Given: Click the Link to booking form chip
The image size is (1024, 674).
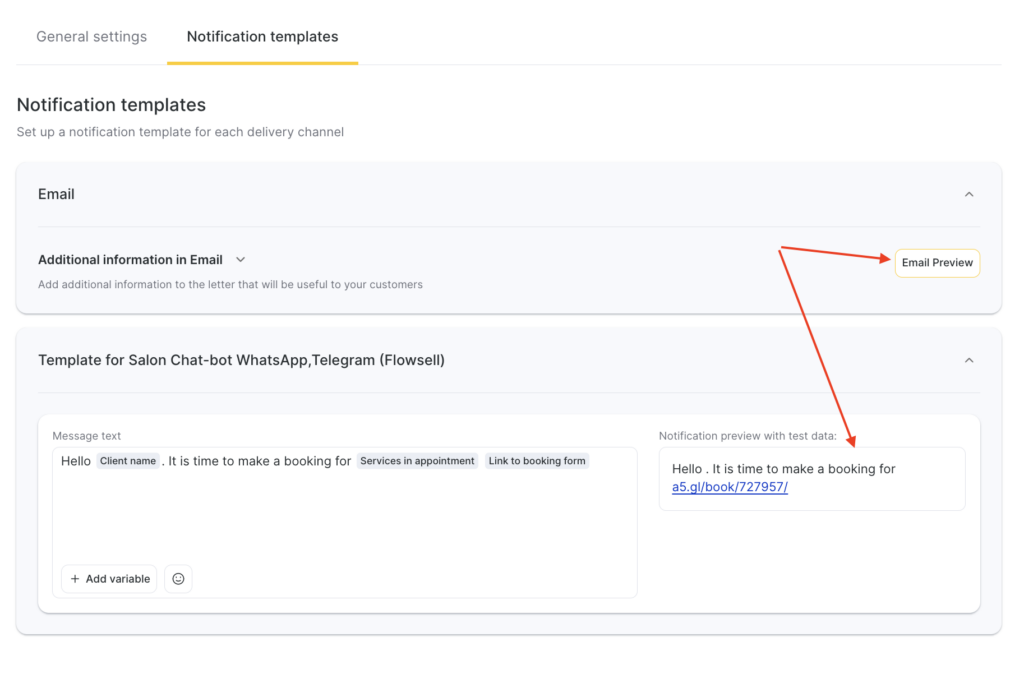Looking at the screenshot, I should 537,461.
